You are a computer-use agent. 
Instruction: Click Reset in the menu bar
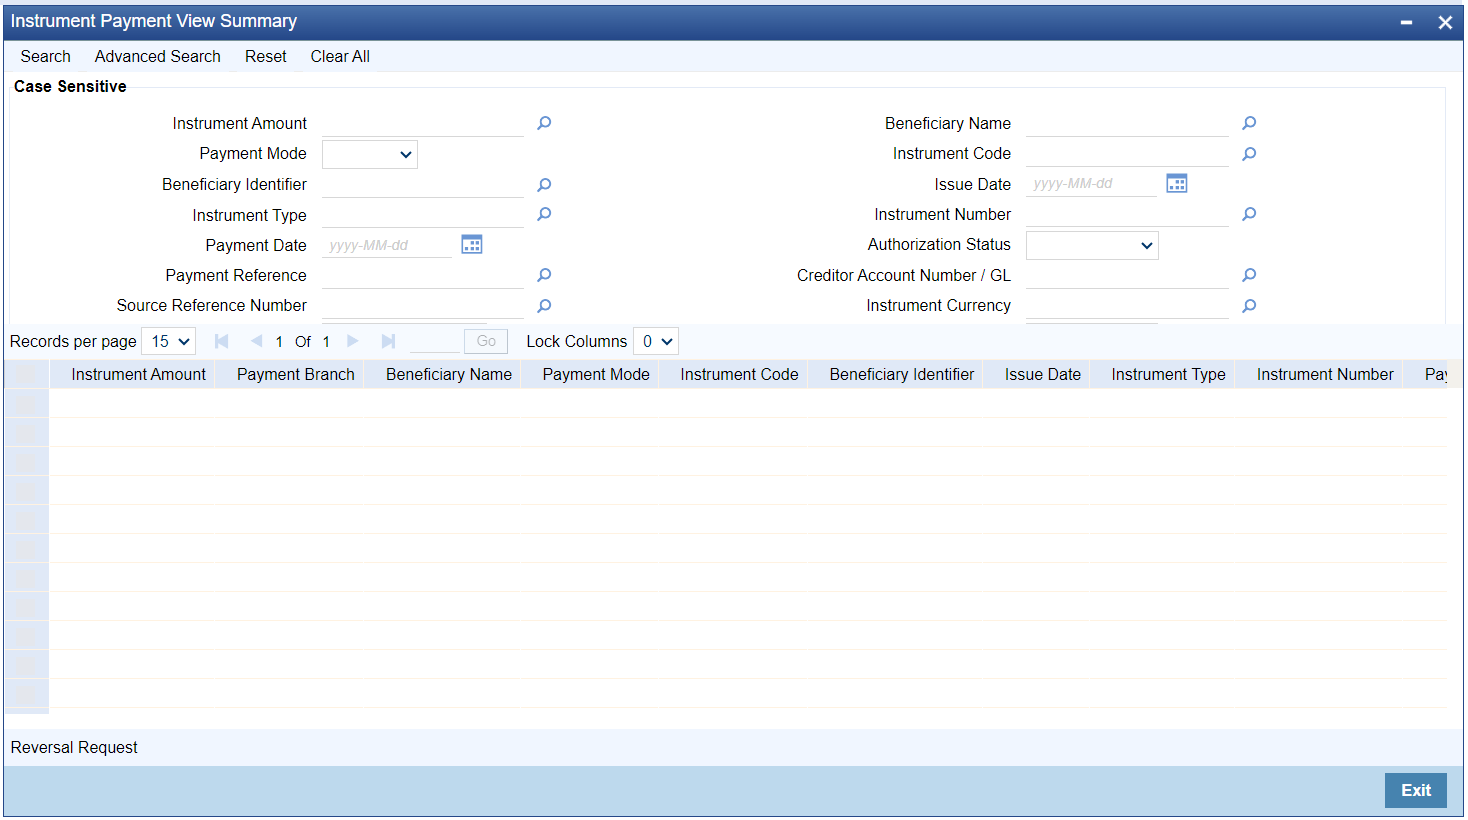pos(266,56)
